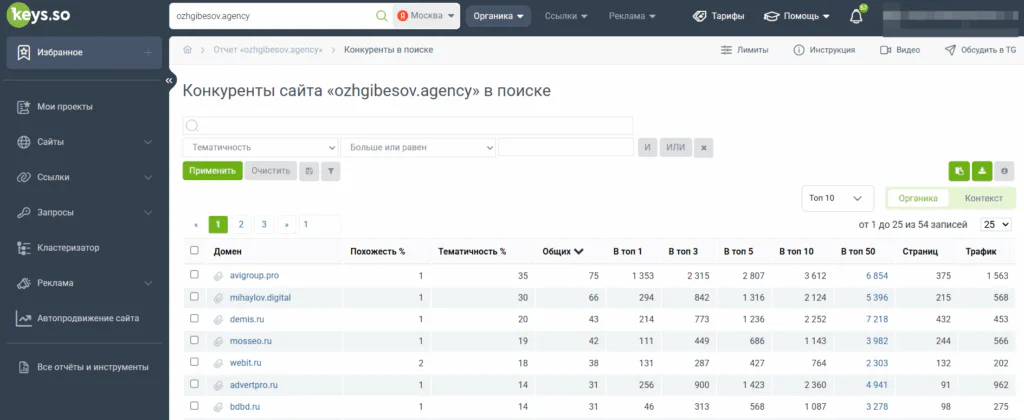Image resolution: width=1024 pixels, height=420 pixels.
Task: Click paperclip icon next to mosseo.ru
Action: [x=219, y=342]
